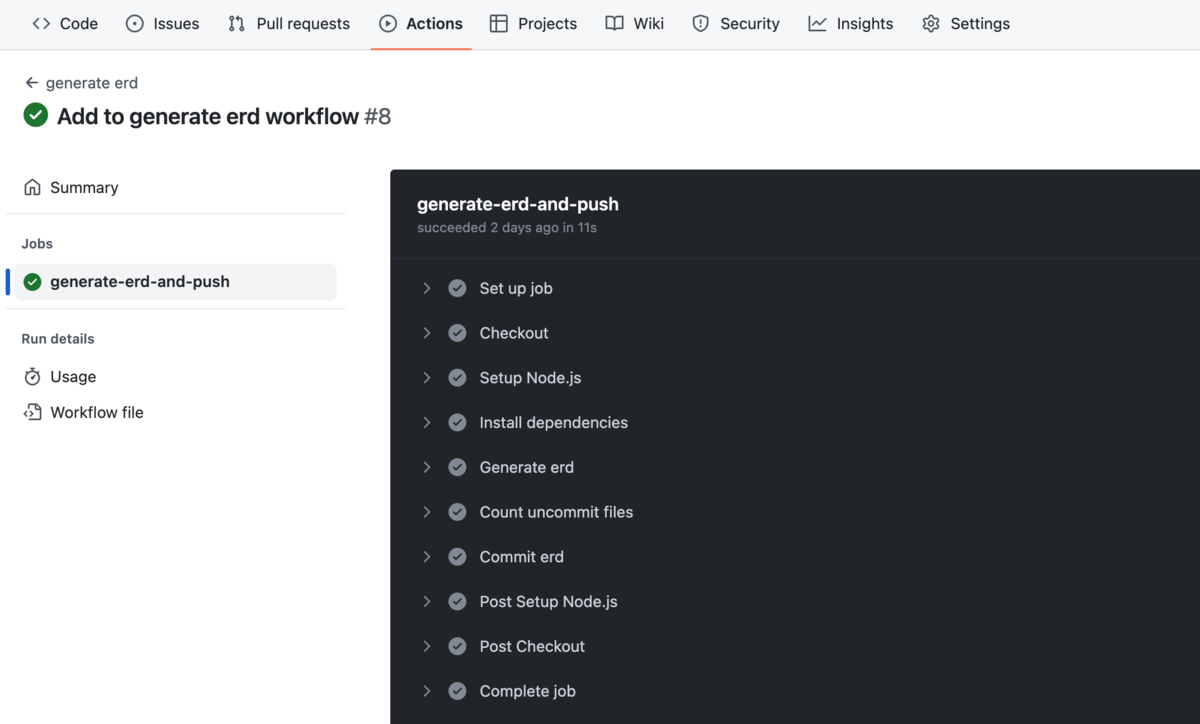
Task: Click the Generate erd step label
Action: (527, 467)
